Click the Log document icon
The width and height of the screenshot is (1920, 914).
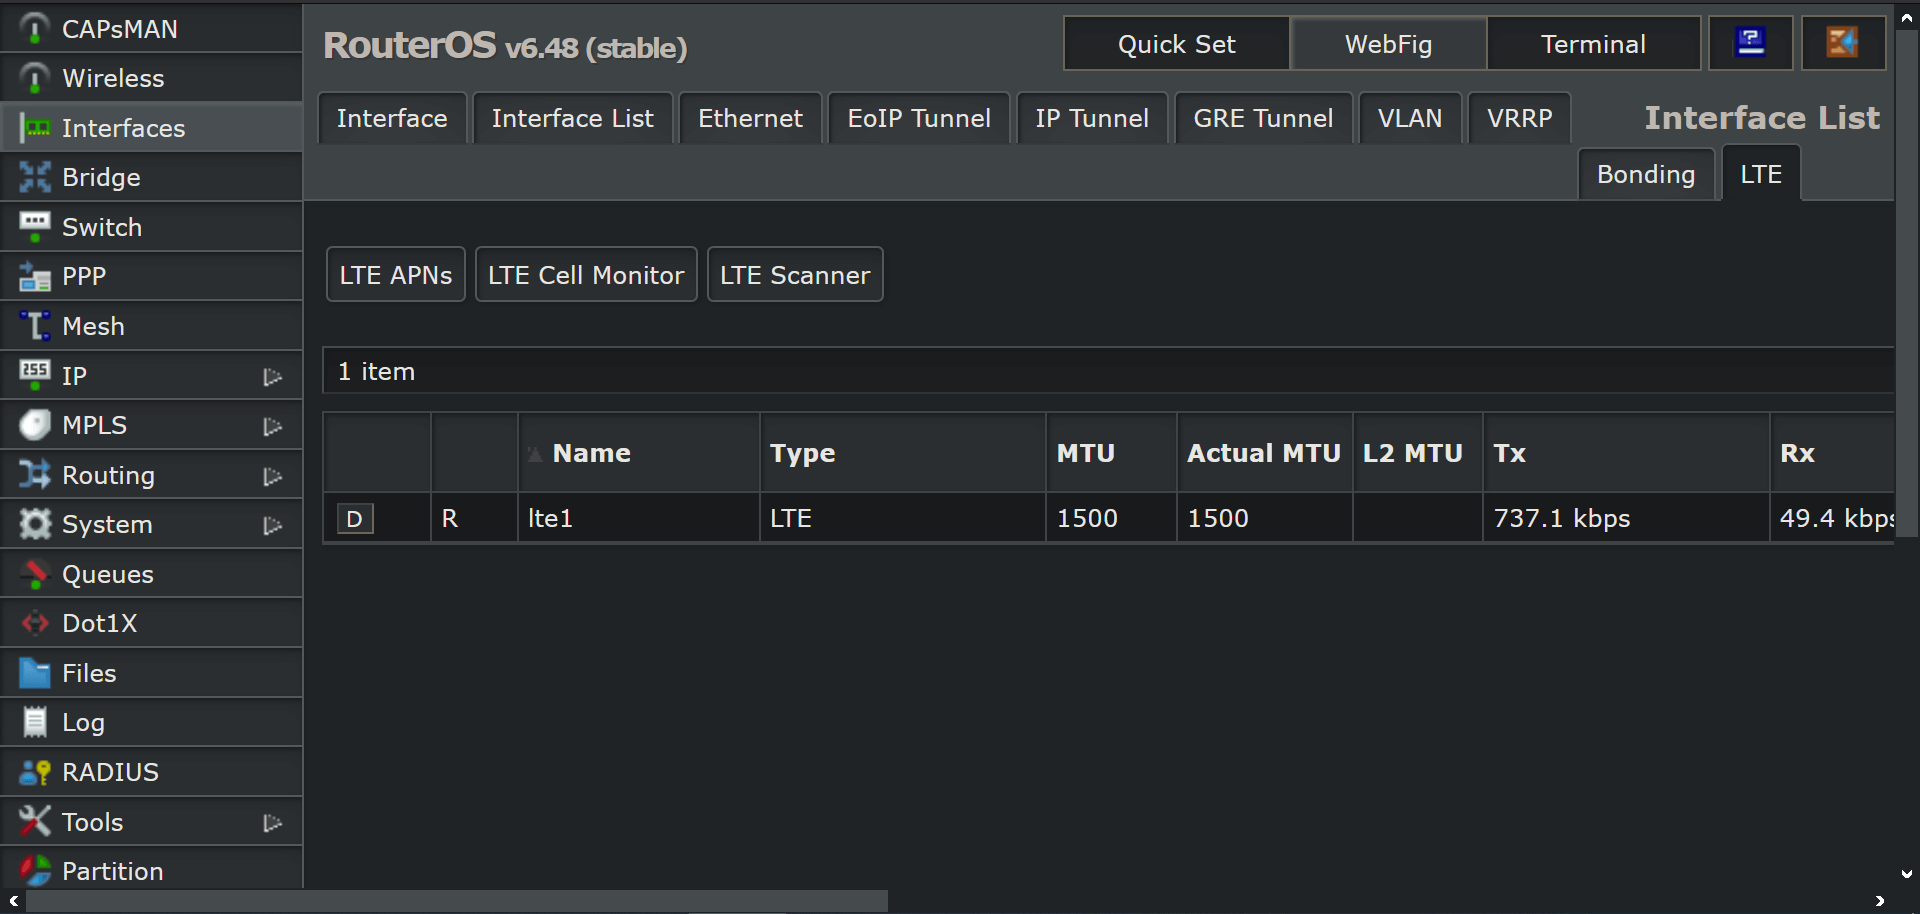34,722
